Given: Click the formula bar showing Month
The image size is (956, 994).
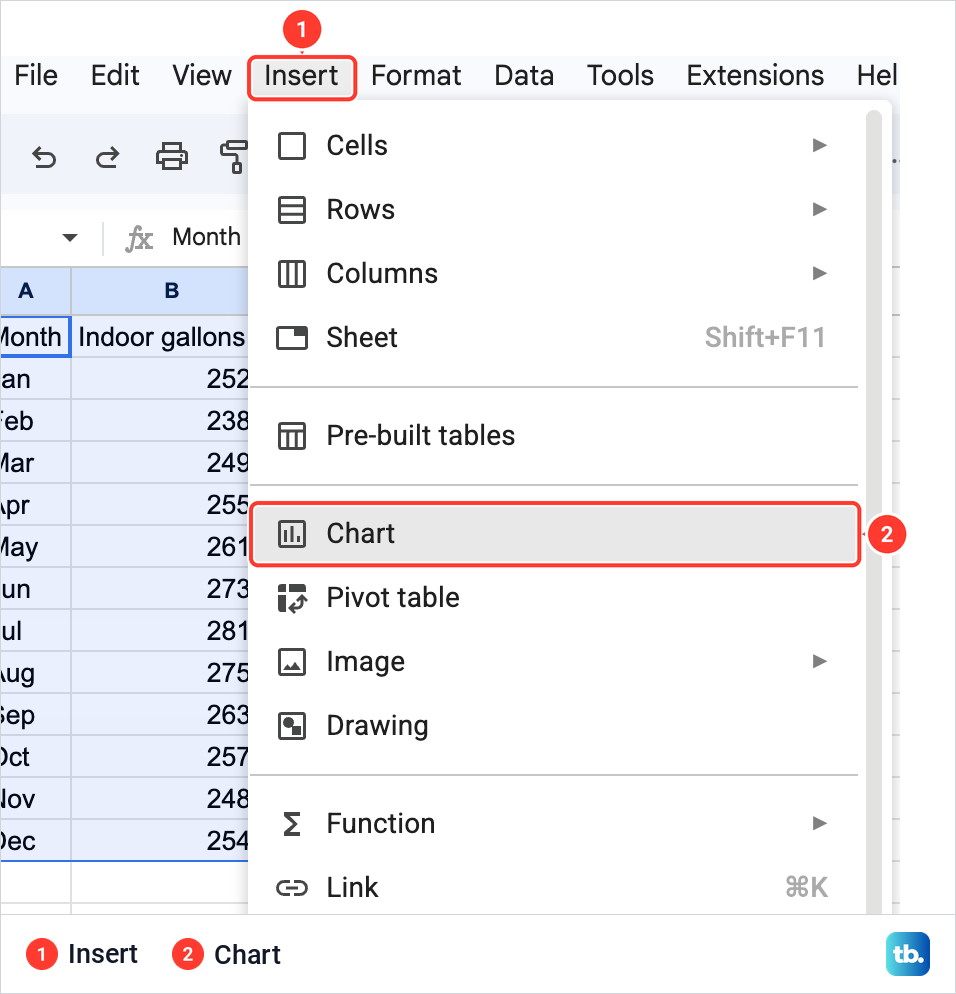Looking at the screenshot, I should (x=207, y=238).
